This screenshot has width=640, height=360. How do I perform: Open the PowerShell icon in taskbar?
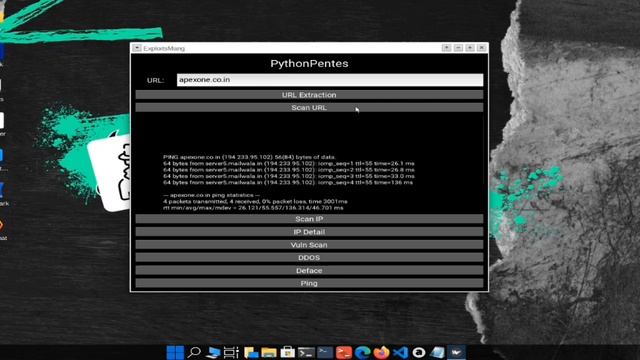325,352
